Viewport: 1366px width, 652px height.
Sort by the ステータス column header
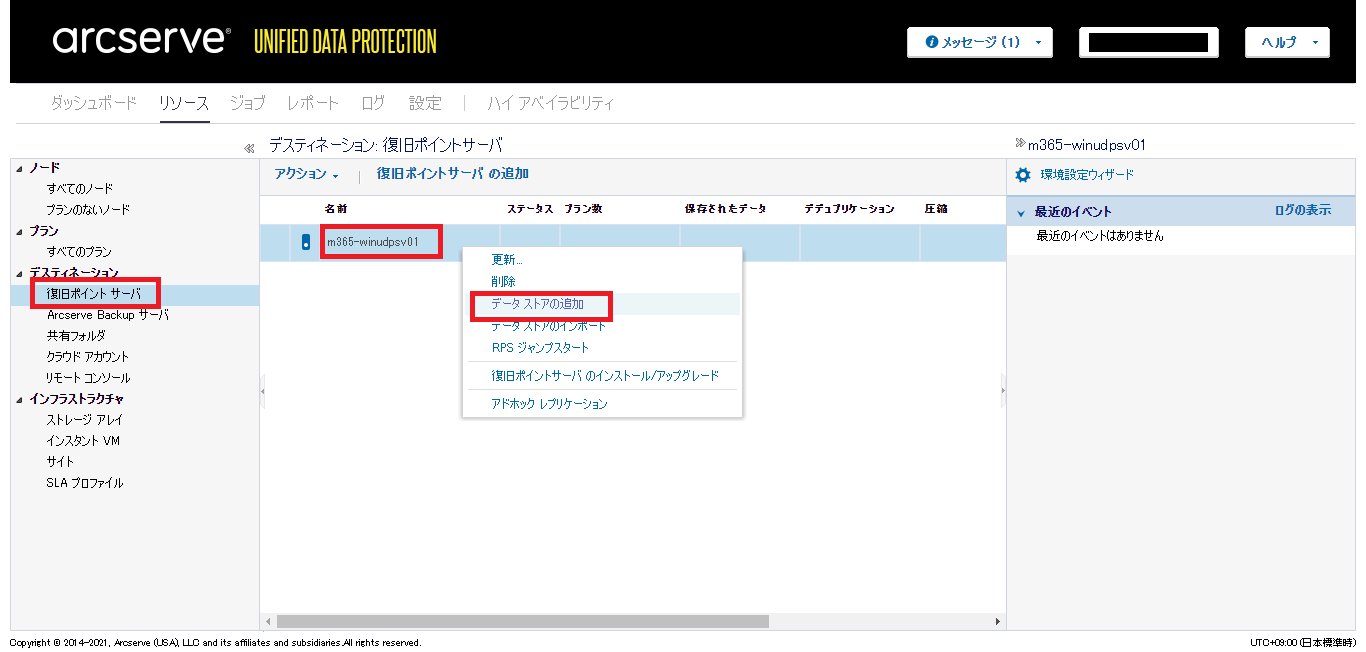530,209
